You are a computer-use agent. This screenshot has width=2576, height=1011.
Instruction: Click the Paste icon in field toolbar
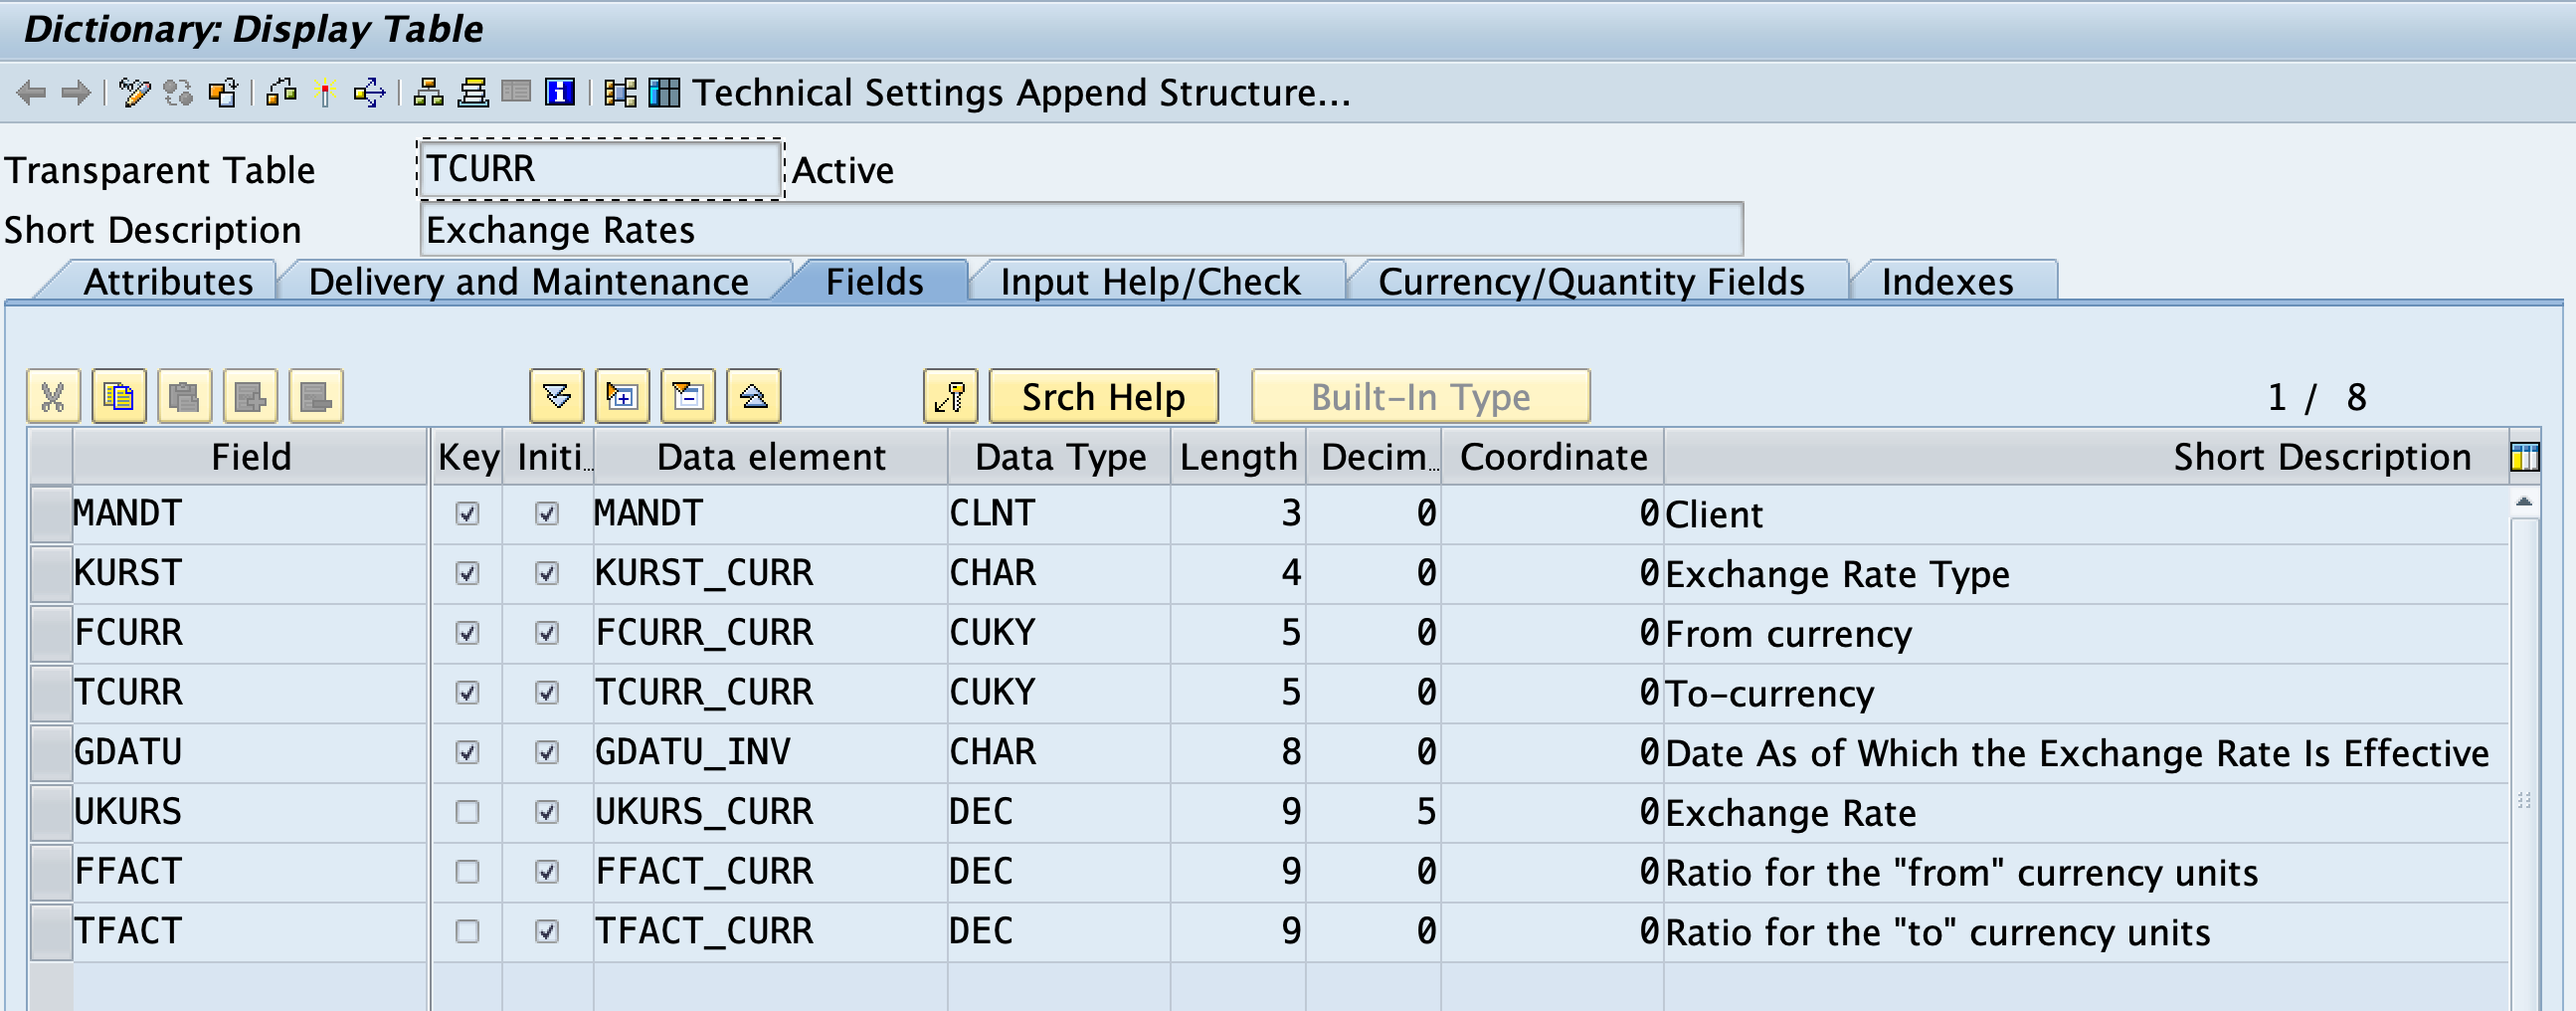pos(184,396)
